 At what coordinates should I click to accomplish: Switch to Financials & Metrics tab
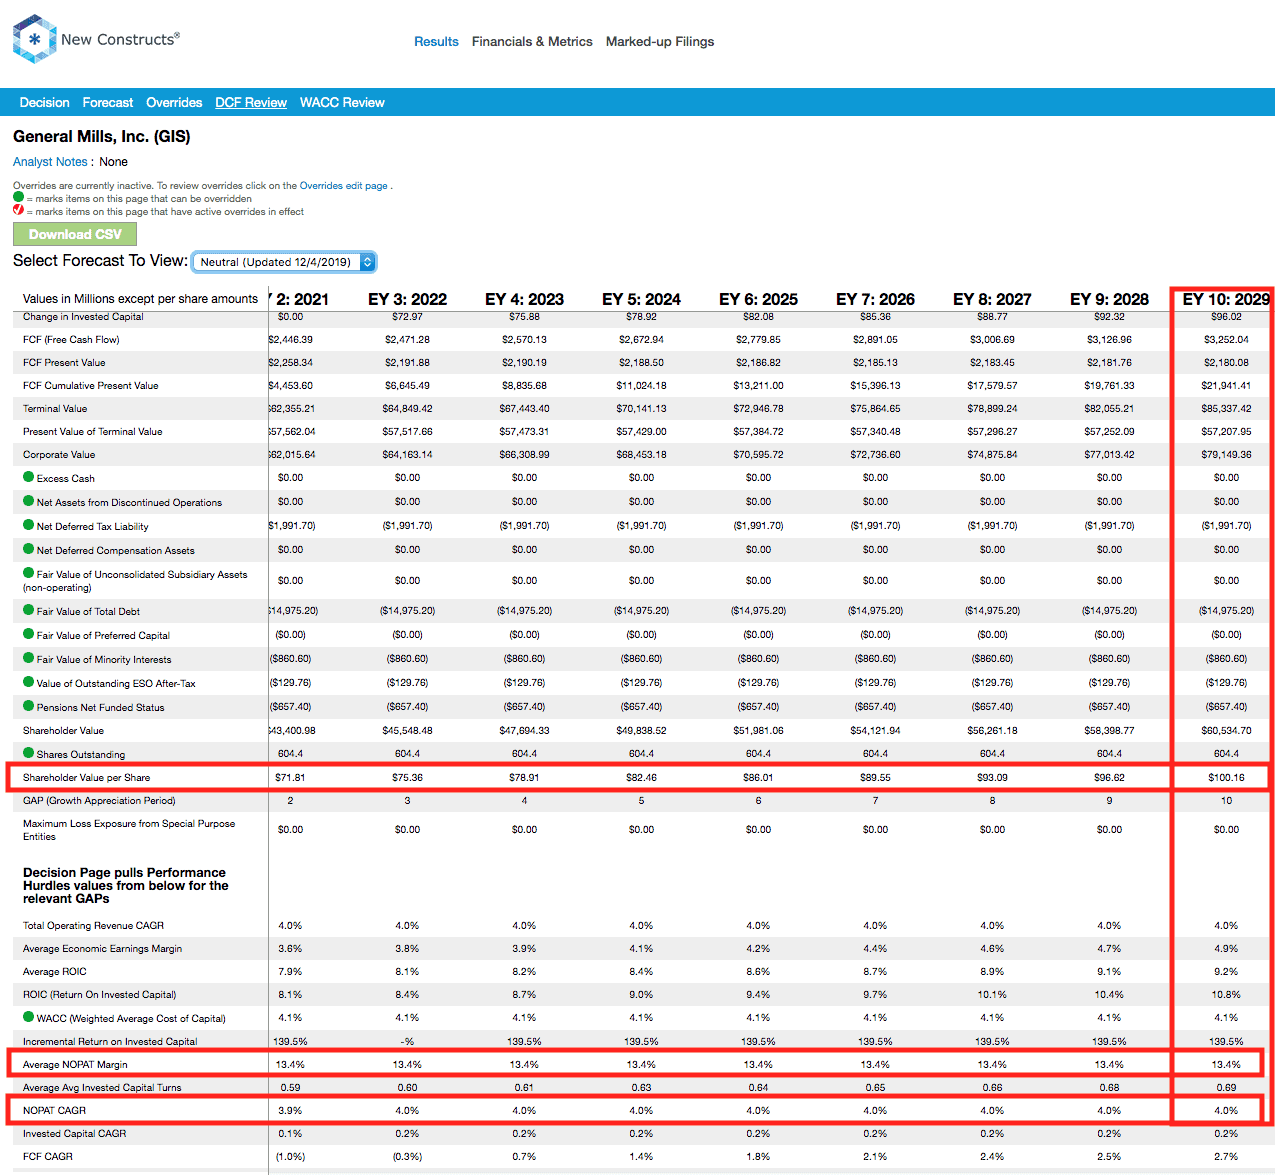532,42
